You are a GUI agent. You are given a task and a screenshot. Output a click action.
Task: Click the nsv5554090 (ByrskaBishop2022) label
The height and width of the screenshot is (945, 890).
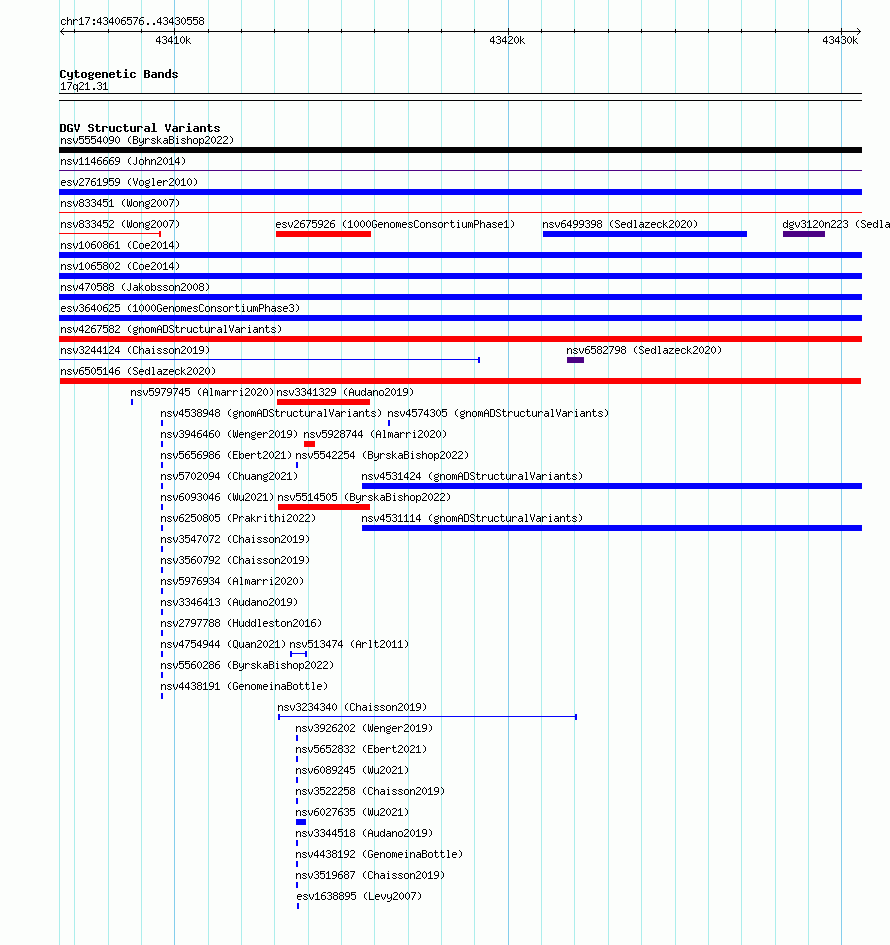[147, 140]
